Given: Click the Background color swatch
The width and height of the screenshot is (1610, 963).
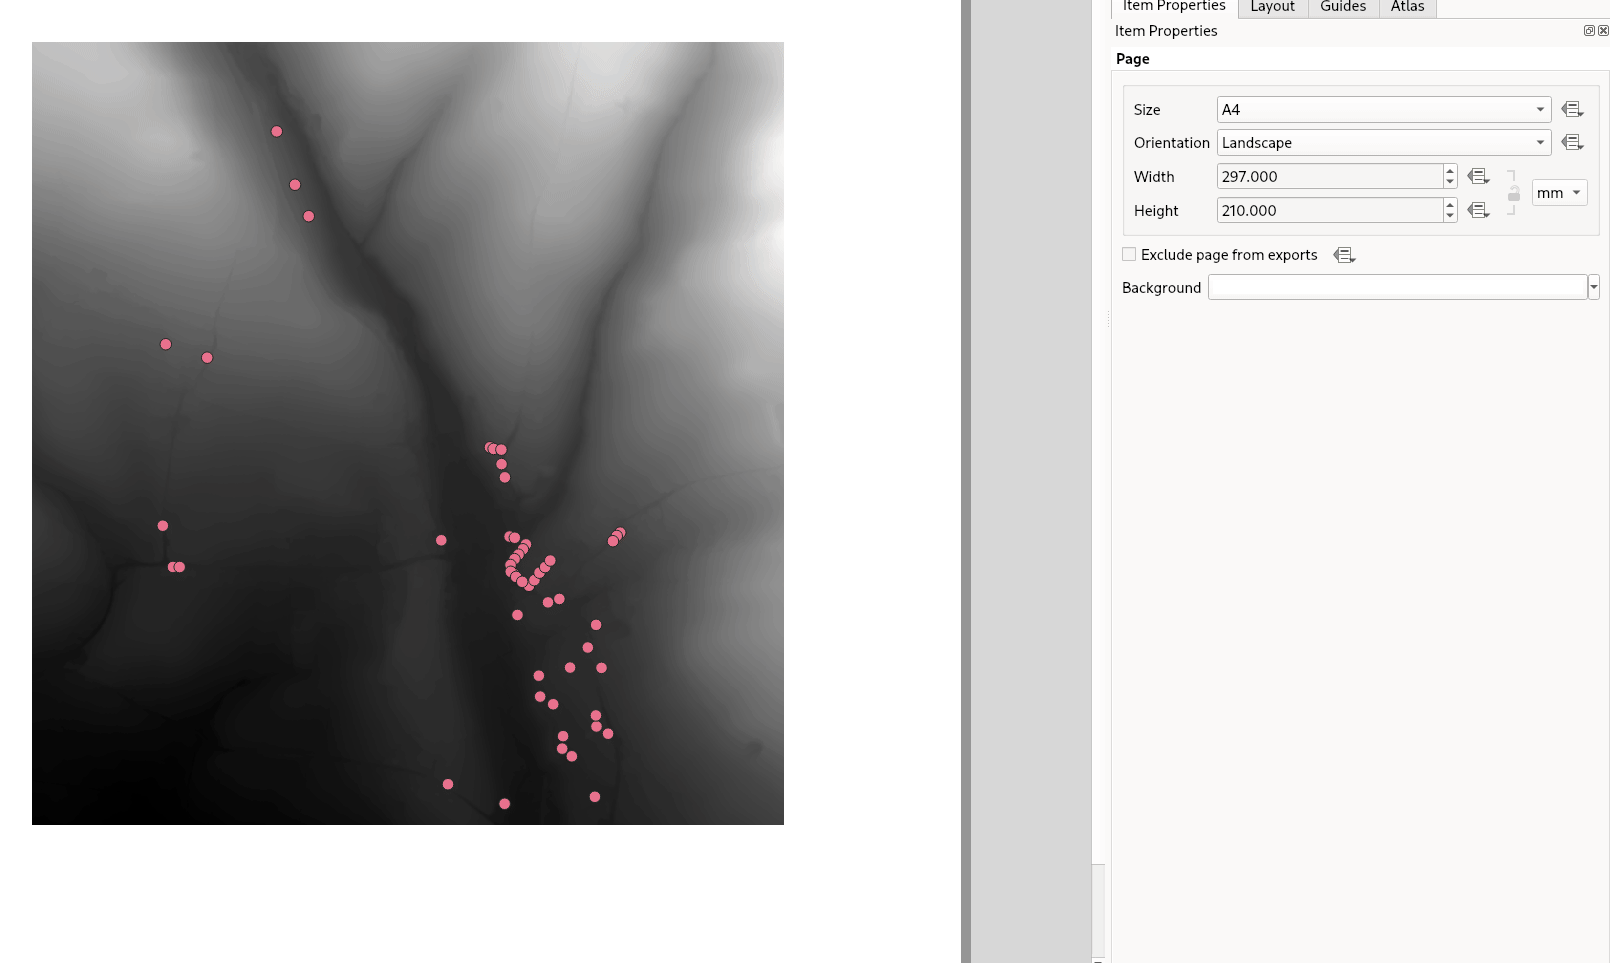Looking at the screenshot, I should (1397, 288).
